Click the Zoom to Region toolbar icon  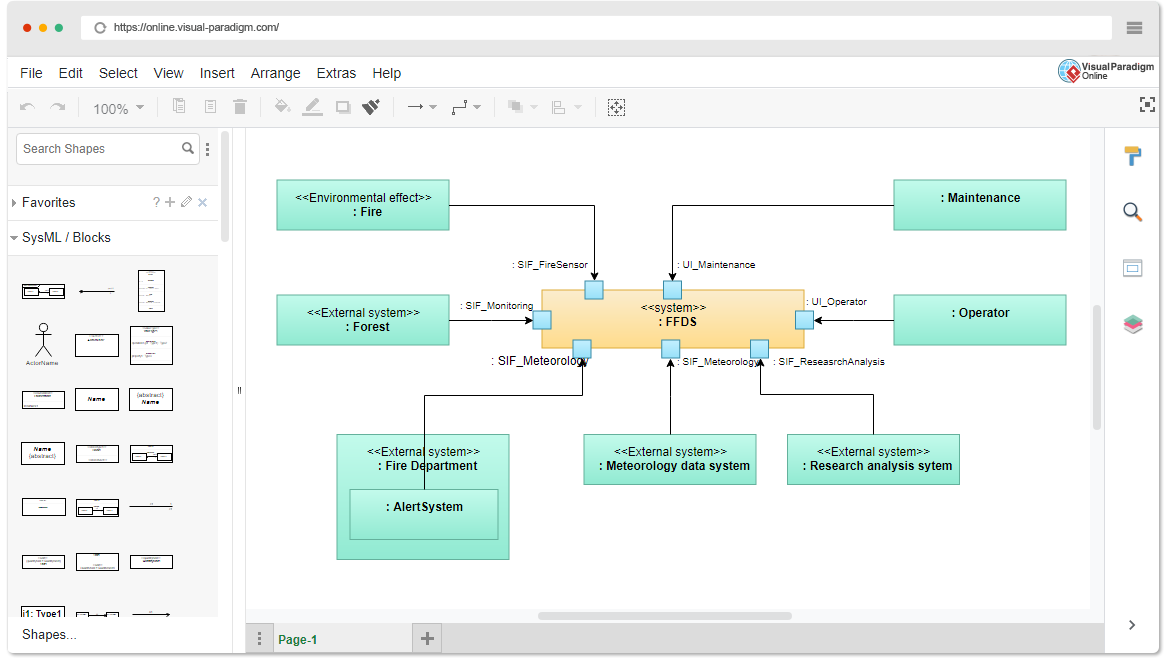[x=617, y=107]
